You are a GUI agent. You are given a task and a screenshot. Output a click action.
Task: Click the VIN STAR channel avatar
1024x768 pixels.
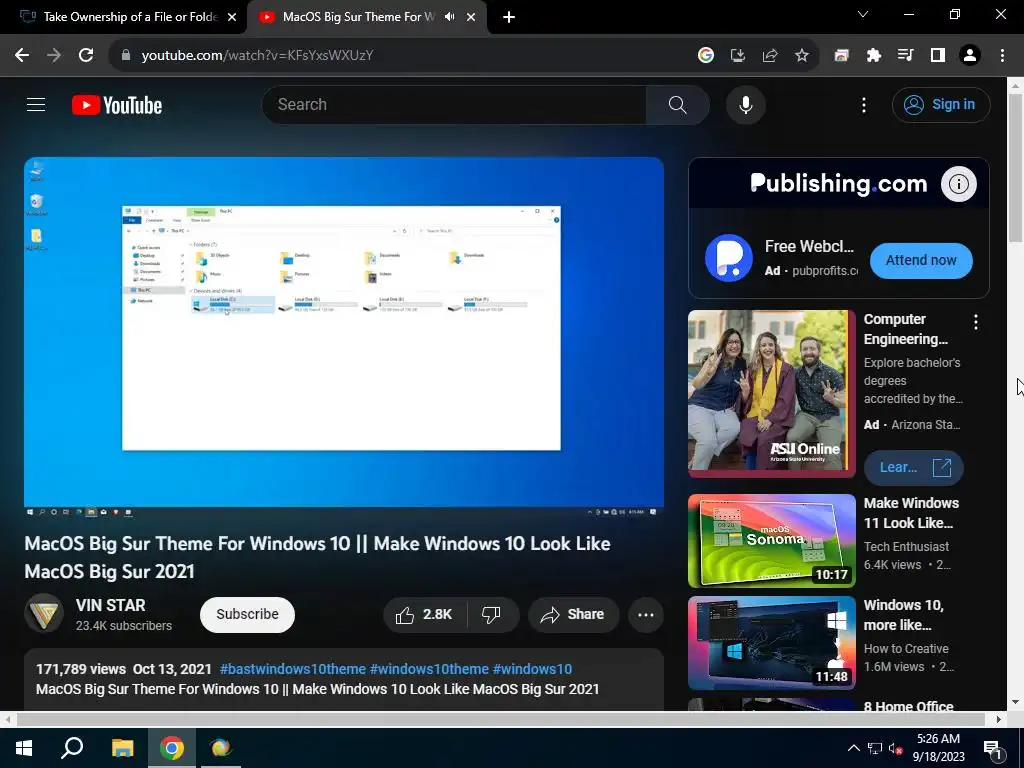[x=44, y=613]
